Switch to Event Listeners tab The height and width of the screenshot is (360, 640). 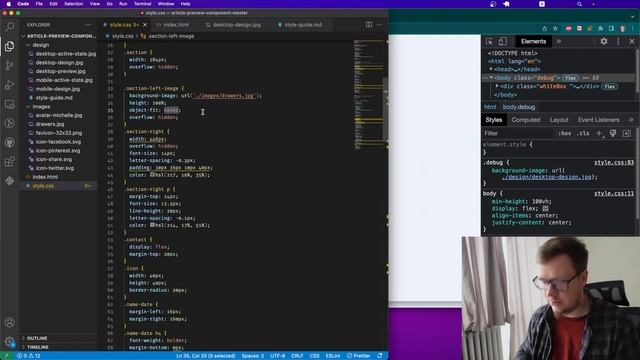(x=598, y=120)
